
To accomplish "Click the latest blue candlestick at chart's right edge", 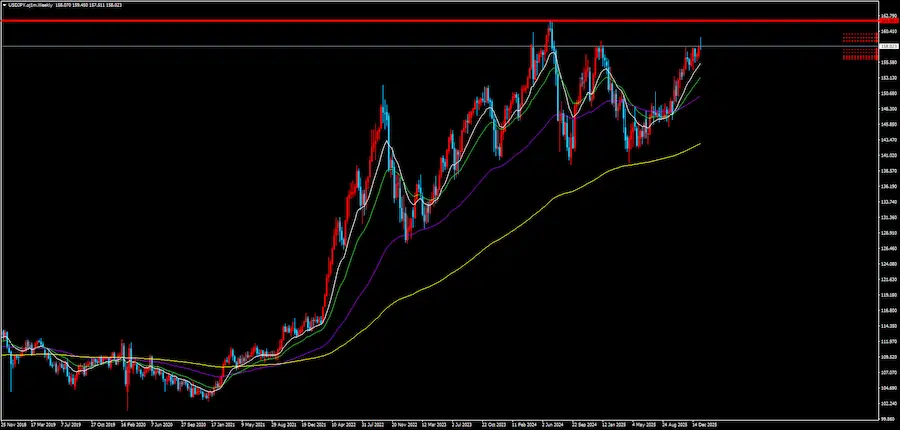I will 700,44.
